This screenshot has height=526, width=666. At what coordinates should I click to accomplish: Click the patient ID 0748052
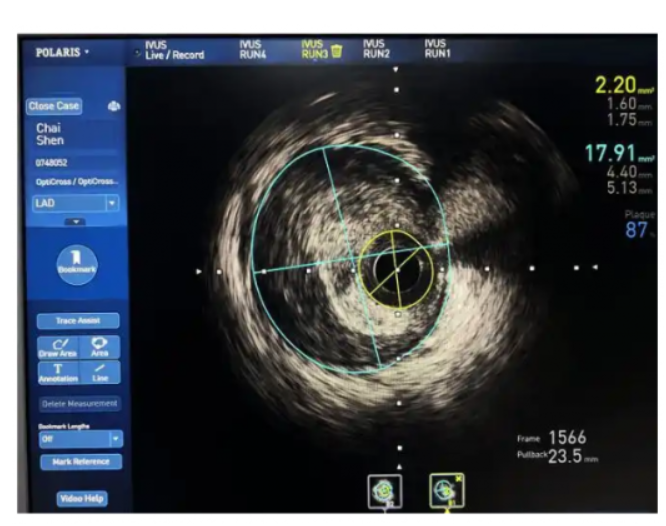pos(51,163)
